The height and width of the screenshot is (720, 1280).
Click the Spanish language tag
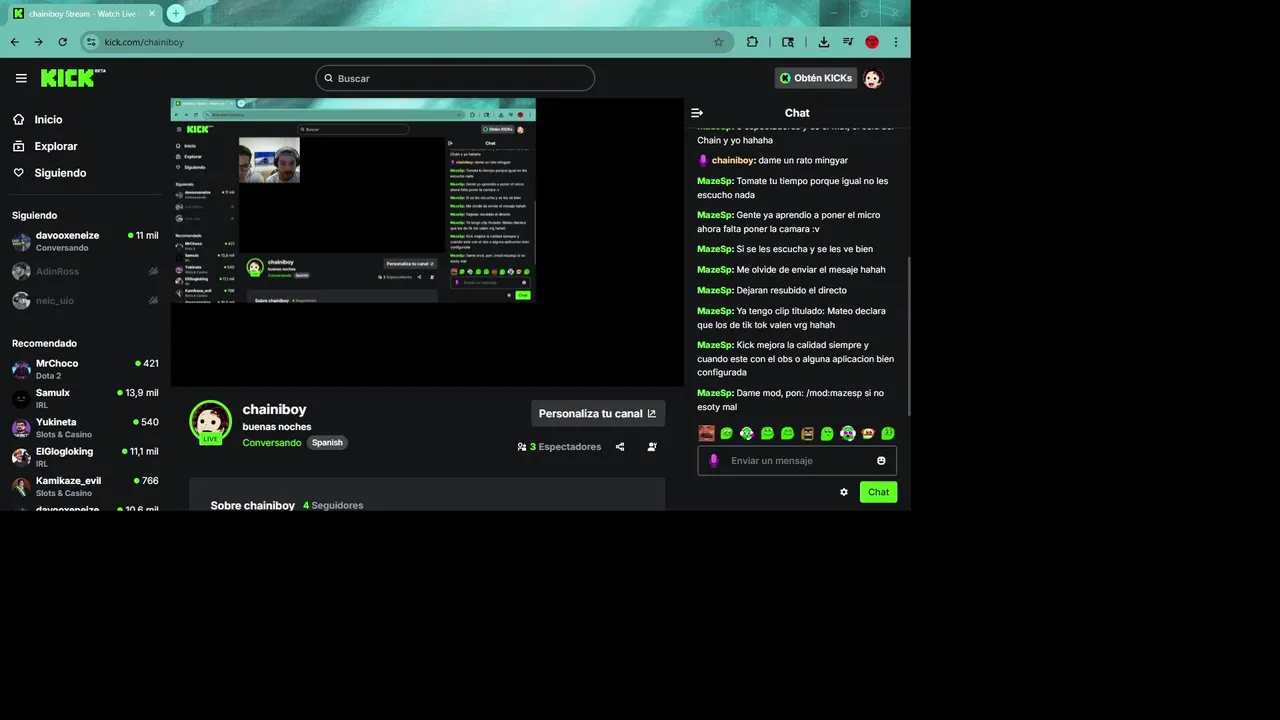[x=327, y=442]
